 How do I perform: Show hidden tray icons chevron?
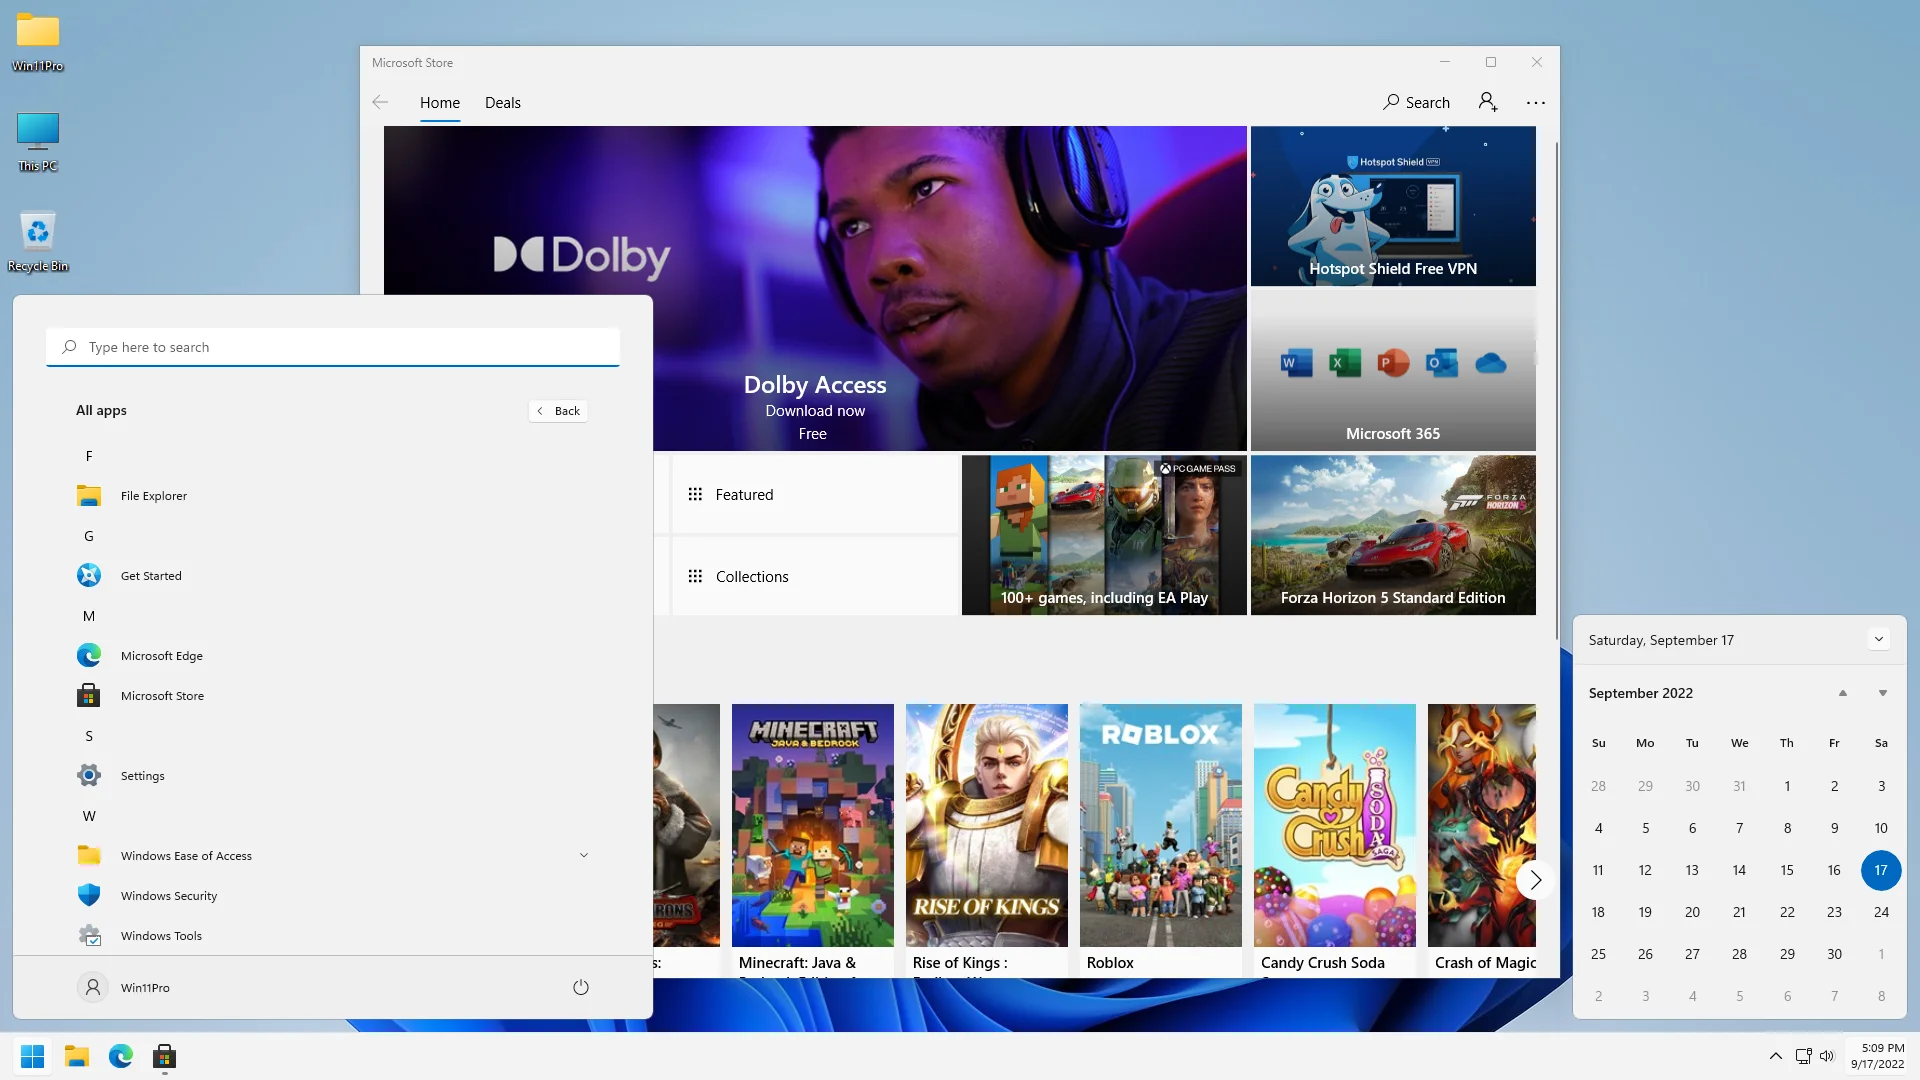coord(1775,1056)
